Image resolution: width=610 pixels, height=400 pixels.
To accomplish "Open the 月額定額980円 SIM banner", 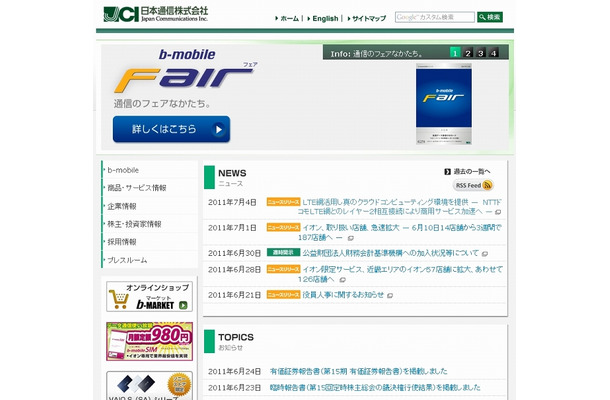I will [149, 341].
